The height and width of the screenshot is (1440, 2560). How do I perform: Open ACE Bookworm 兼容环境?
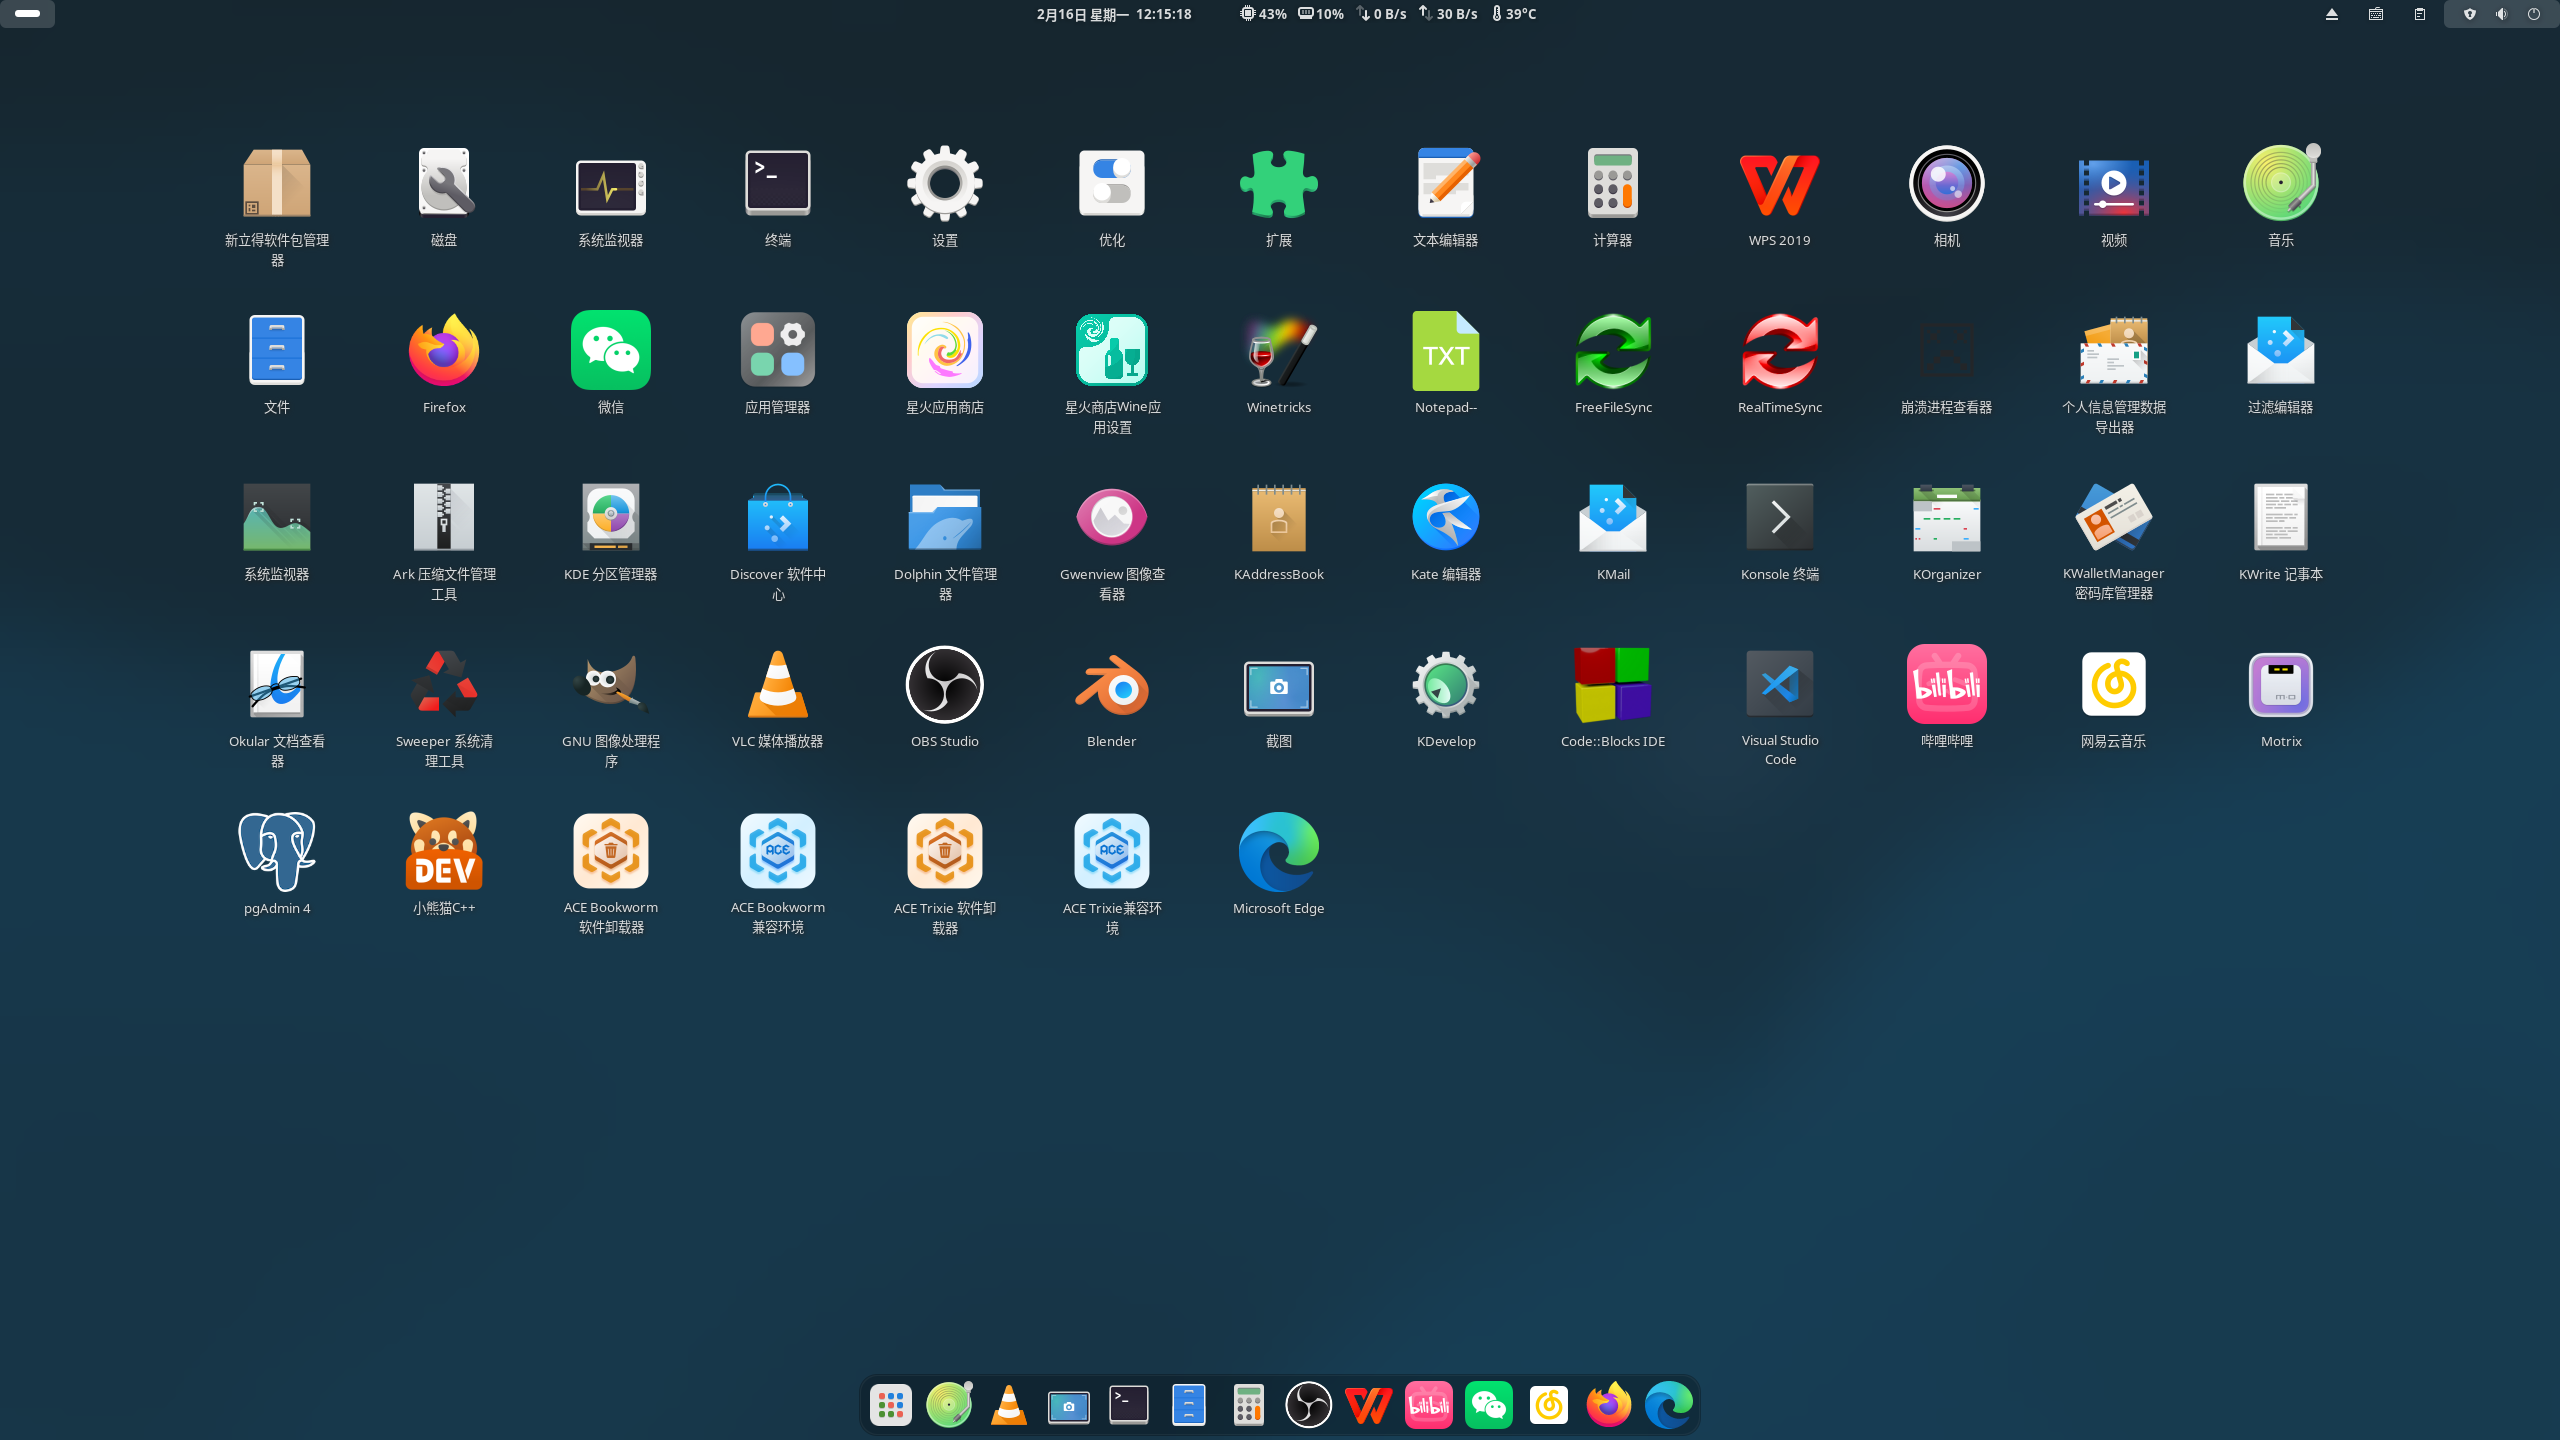(x=778, y=851)
